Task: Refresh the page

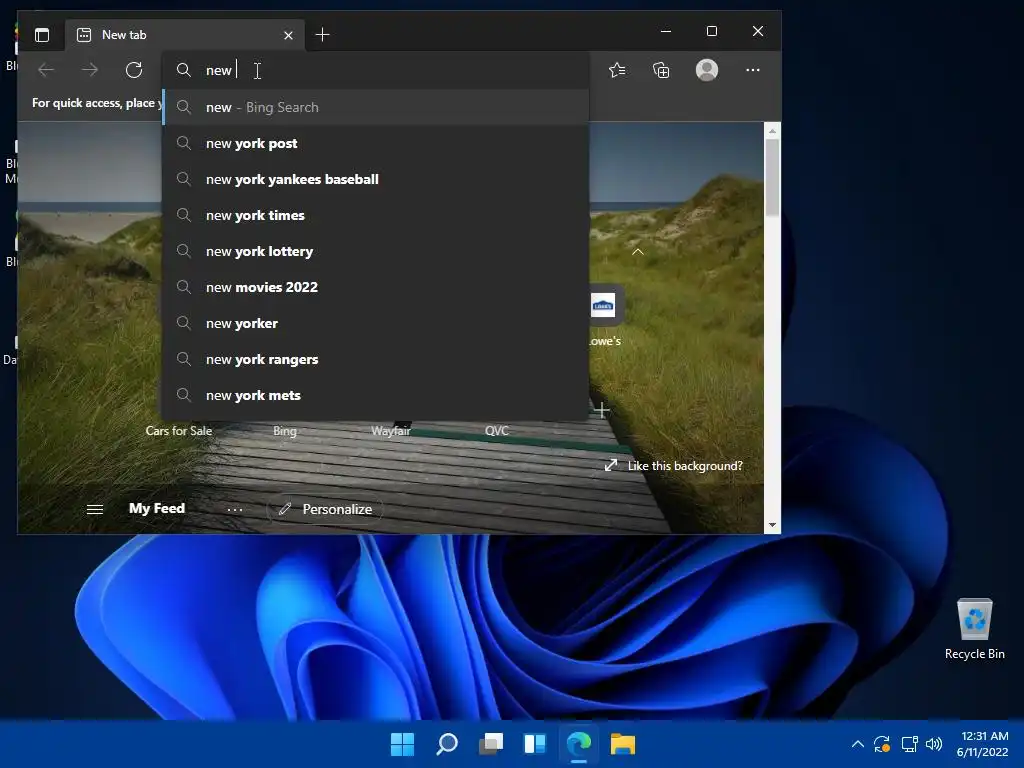Action: pos(134,70)
